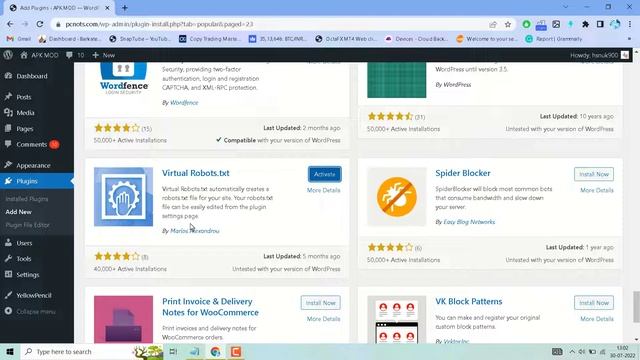Open the WordPress logo menu in admin bar
The image size is (640, 360).
click(8, 55)
